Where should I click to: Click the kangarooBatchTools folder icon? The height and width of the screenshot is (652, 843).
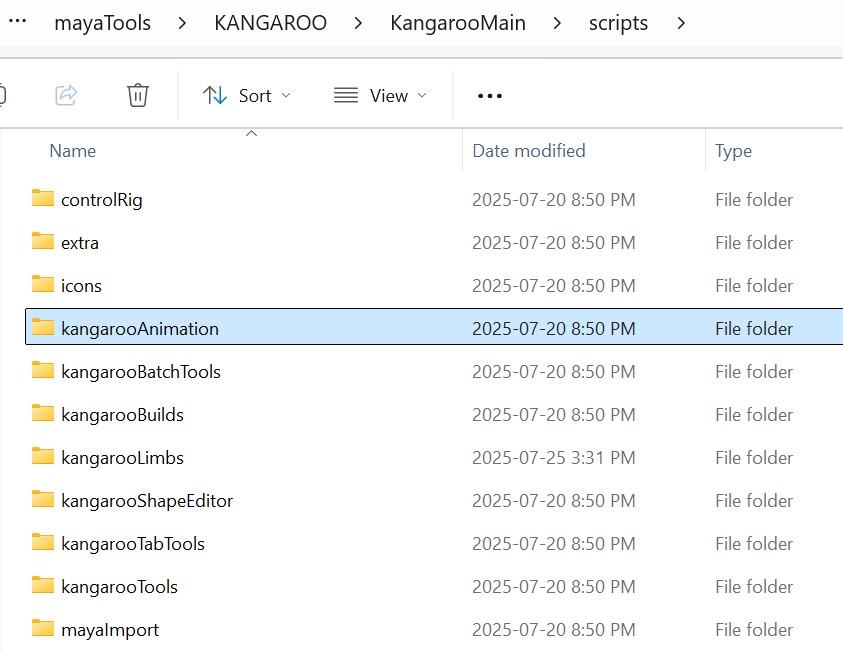coord(42,370)
